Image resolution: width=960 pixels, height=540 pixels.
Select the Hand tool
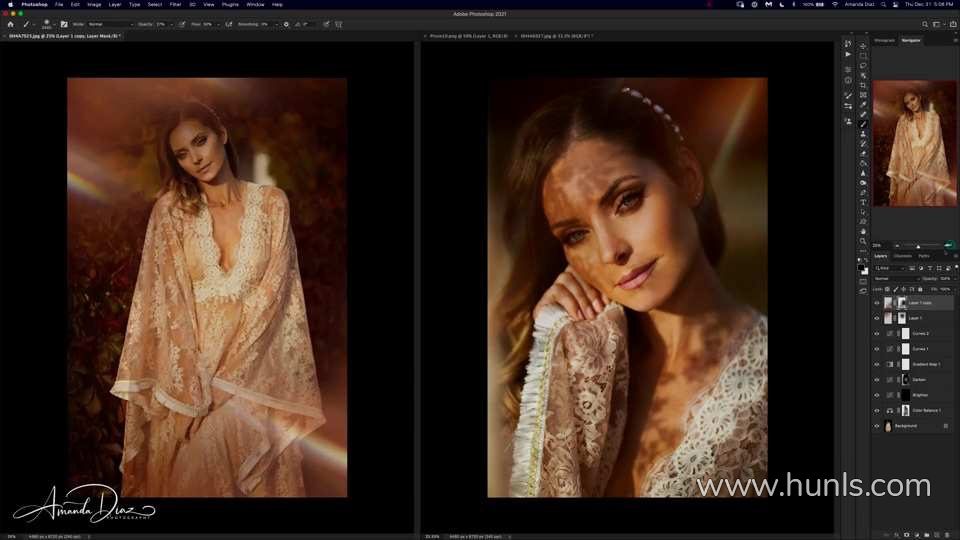click(x=863, y=231)
